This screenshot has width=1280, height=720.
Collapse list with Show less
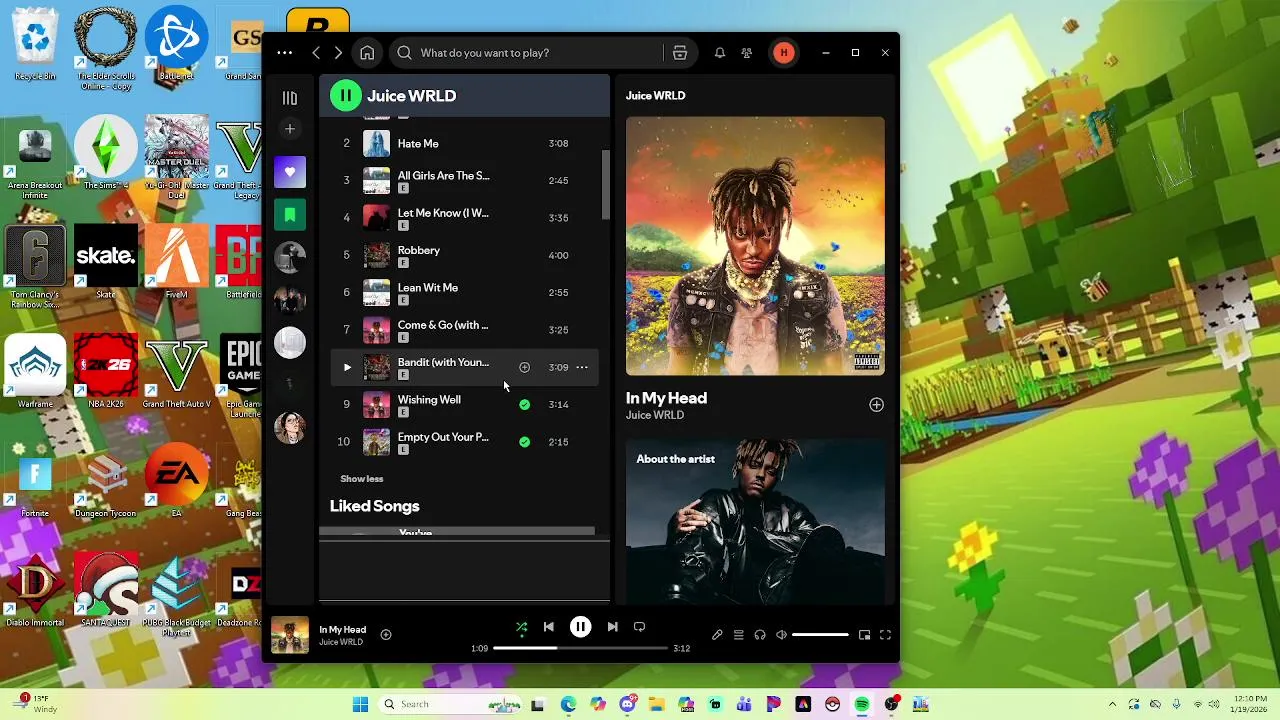pos(362,479)
